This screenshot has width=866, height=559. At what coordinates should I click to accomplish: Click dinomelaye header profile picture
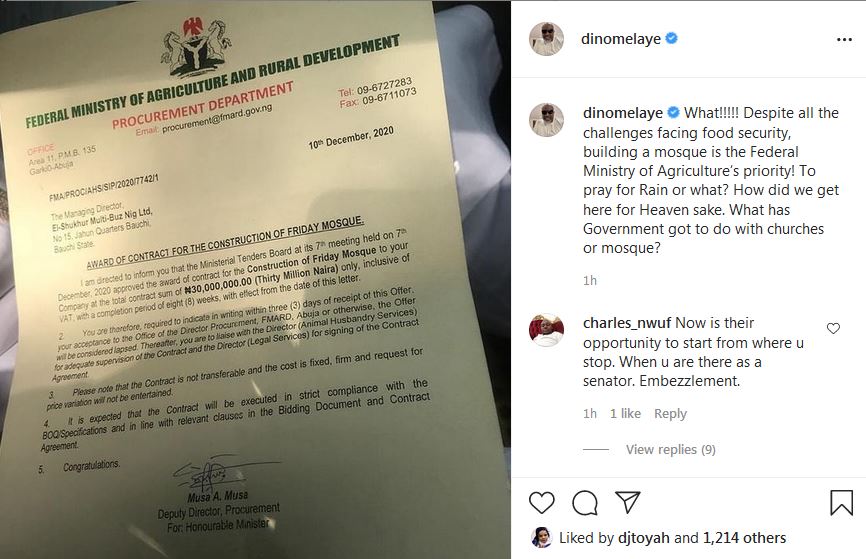pos(546,39)
